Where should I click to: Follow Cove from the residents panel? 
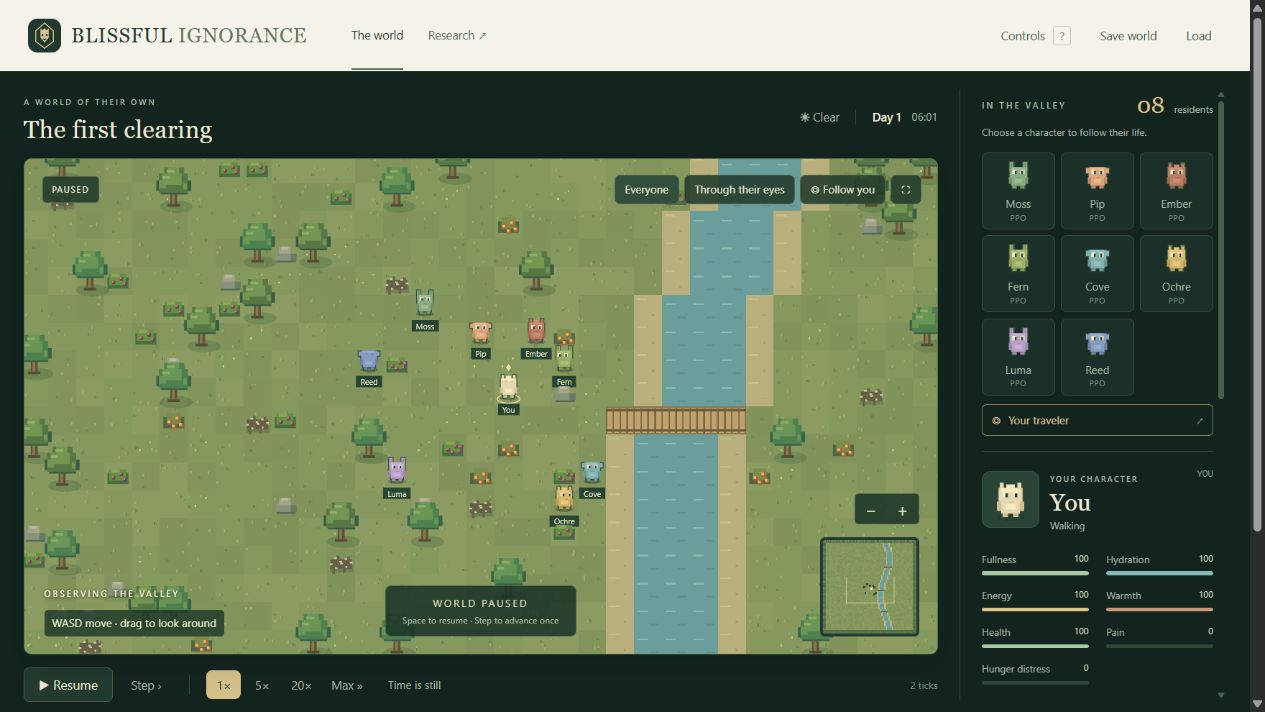pyautogui.click(x=1097, y=273)
